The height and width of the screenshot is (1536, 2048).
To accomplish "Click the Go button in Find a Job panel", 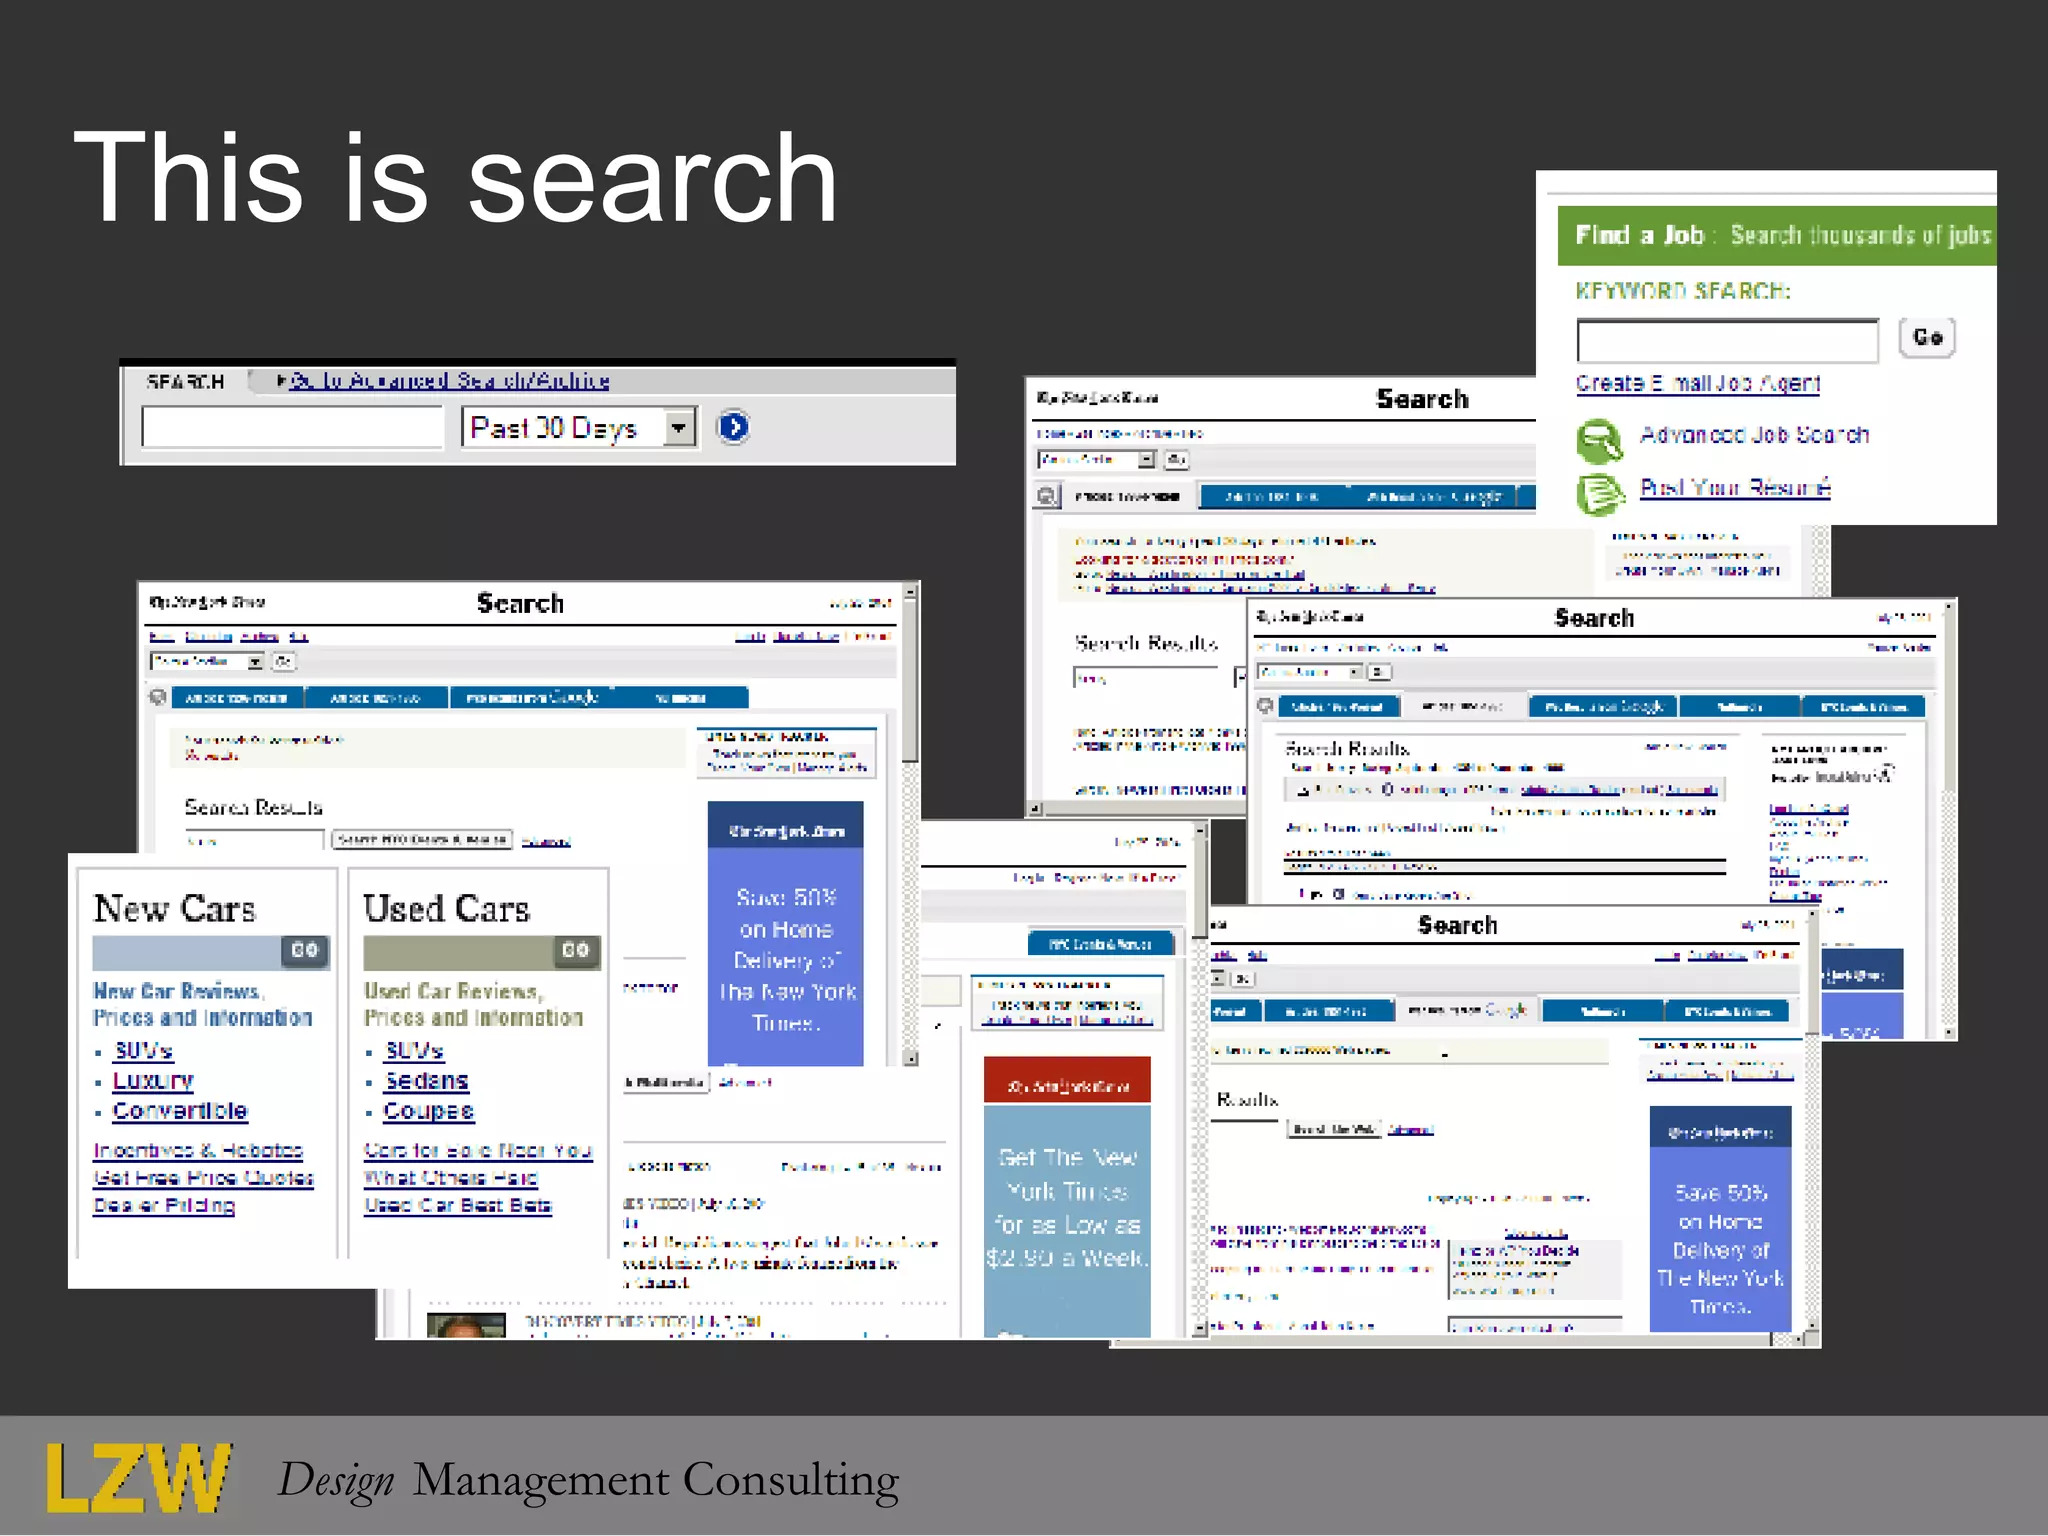I will click(1927, 338).
